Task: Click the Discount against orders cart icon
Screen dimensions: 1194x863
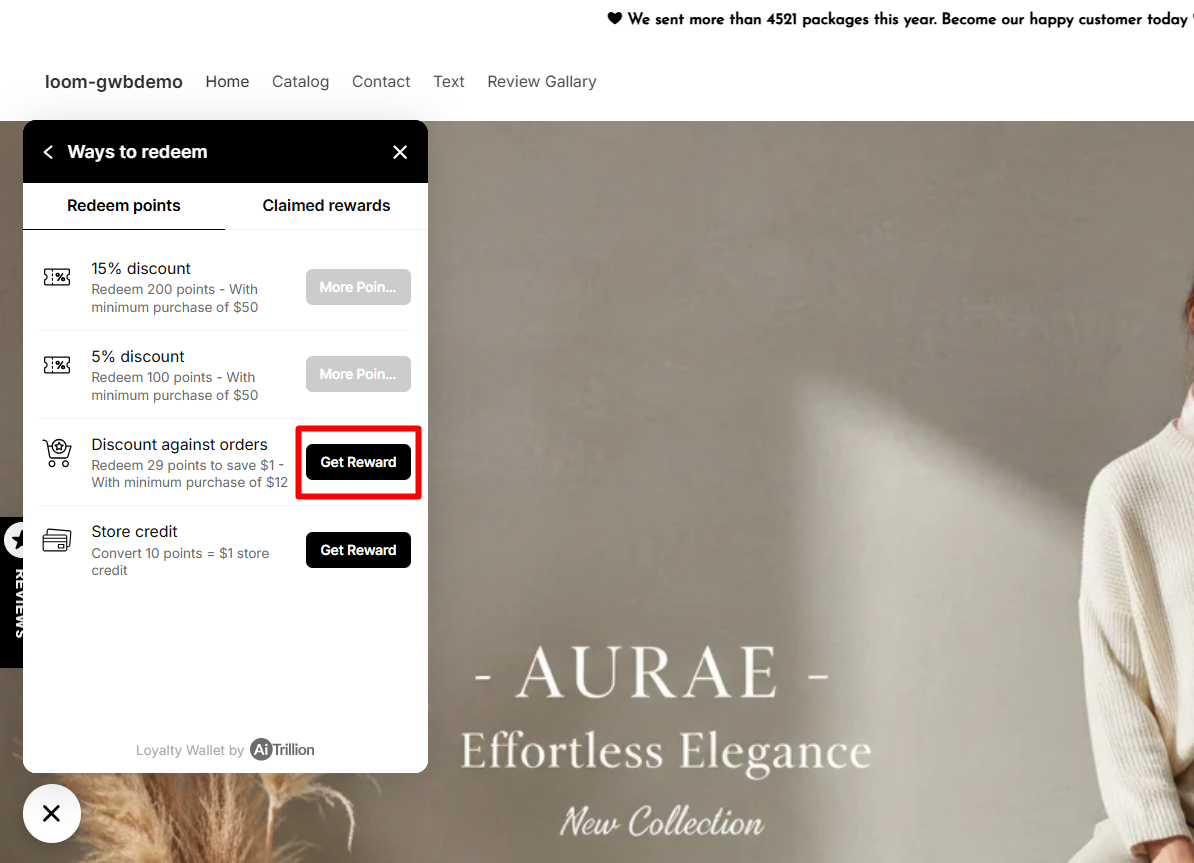Action: click(57, 453)
